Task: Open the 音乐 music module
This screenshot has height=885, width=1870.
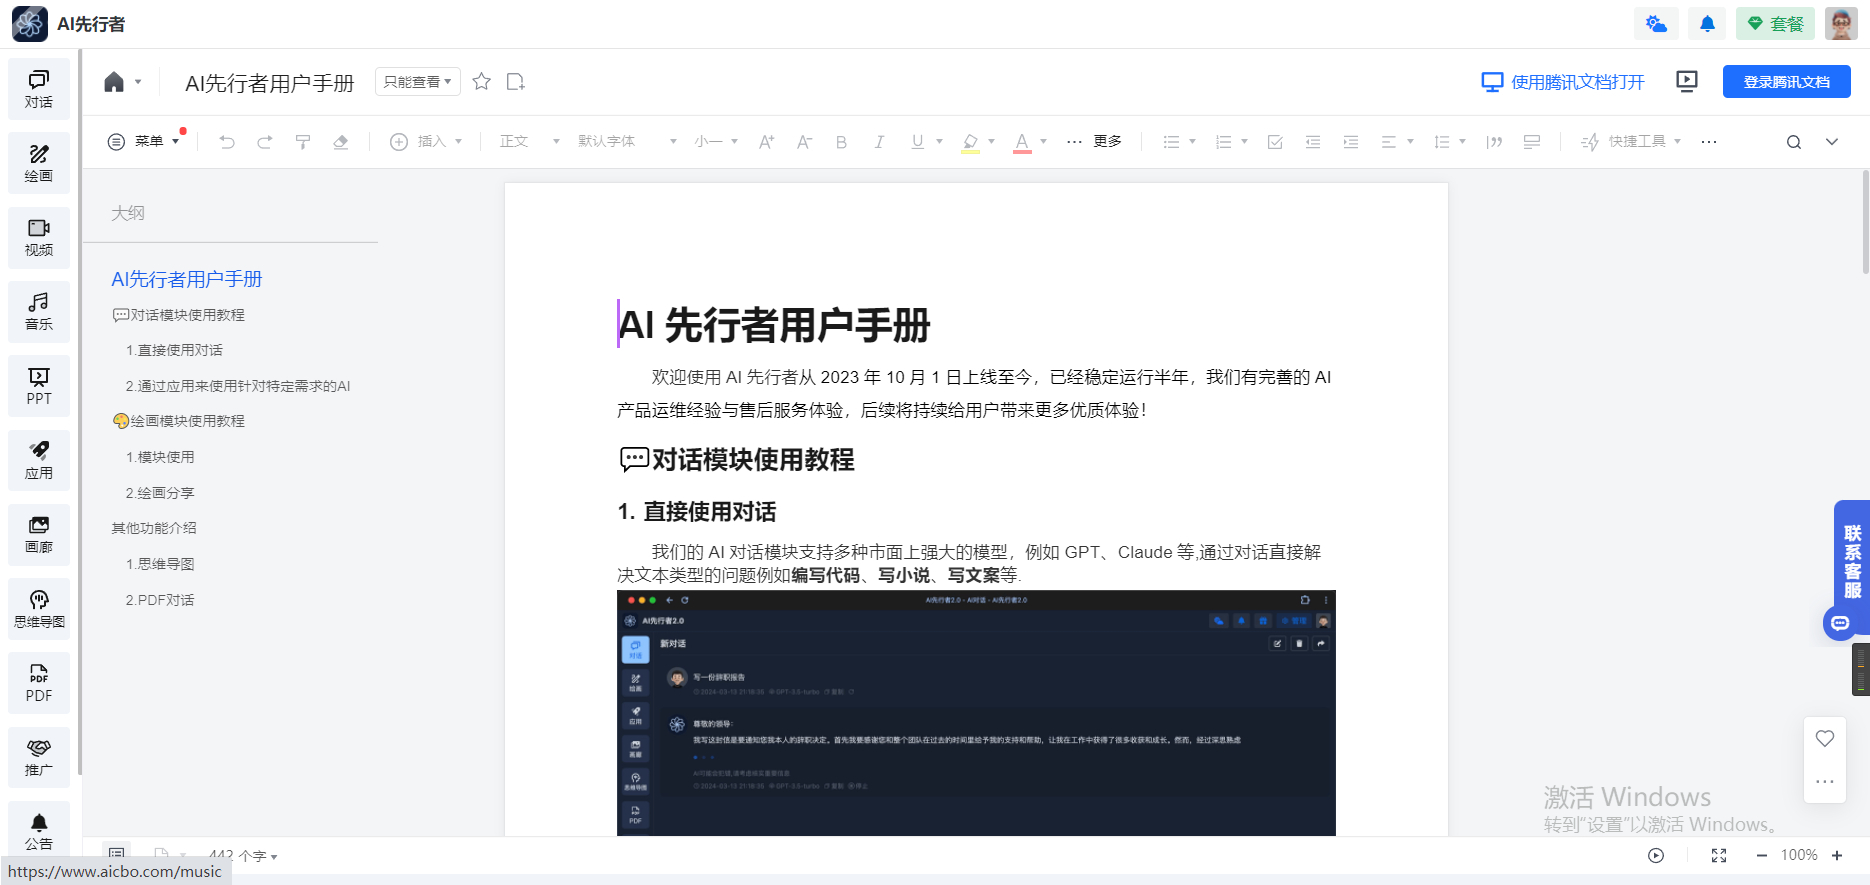Action: tap(39, 312)
